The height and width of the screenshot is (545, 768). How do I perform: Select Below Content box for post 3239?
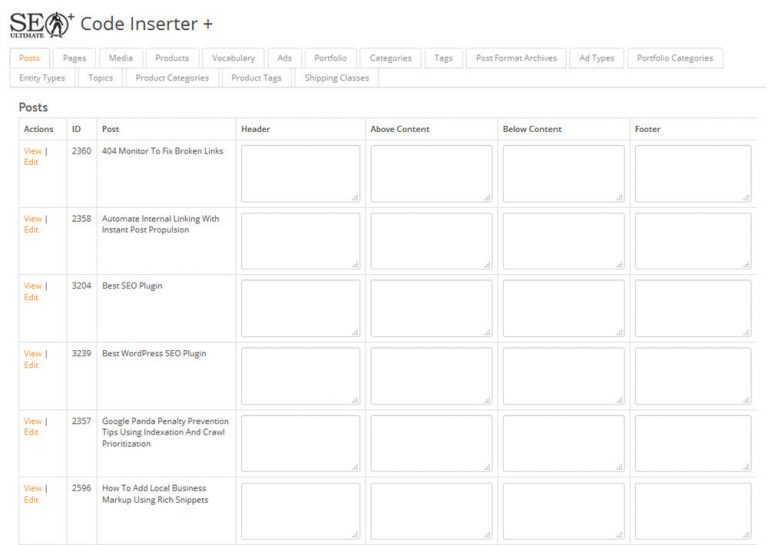coord(563,376)
